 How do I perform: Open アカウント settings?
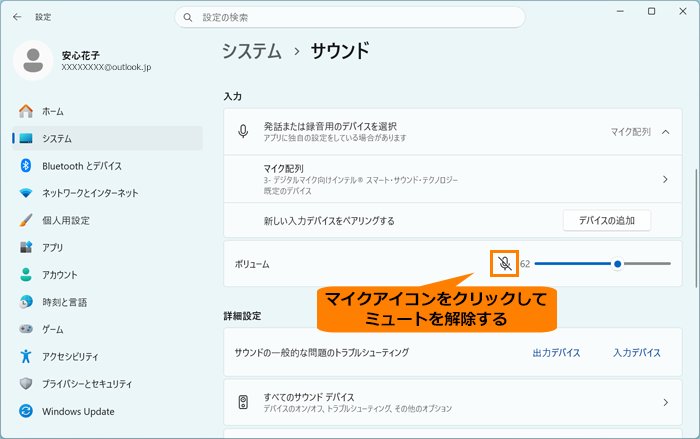pos(107,275)
